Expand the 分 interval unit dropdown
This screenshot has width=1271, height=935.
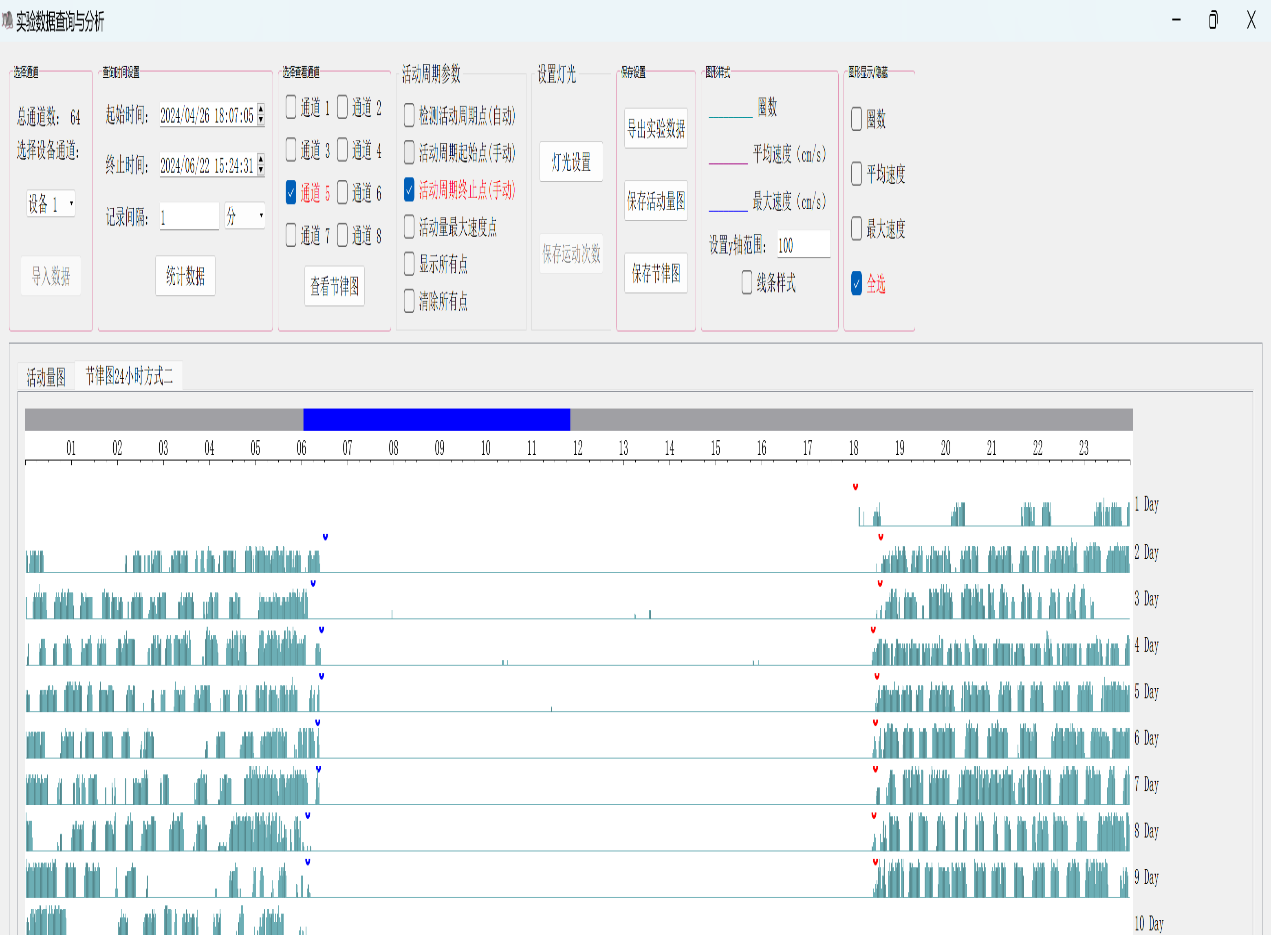pos(245,216)
